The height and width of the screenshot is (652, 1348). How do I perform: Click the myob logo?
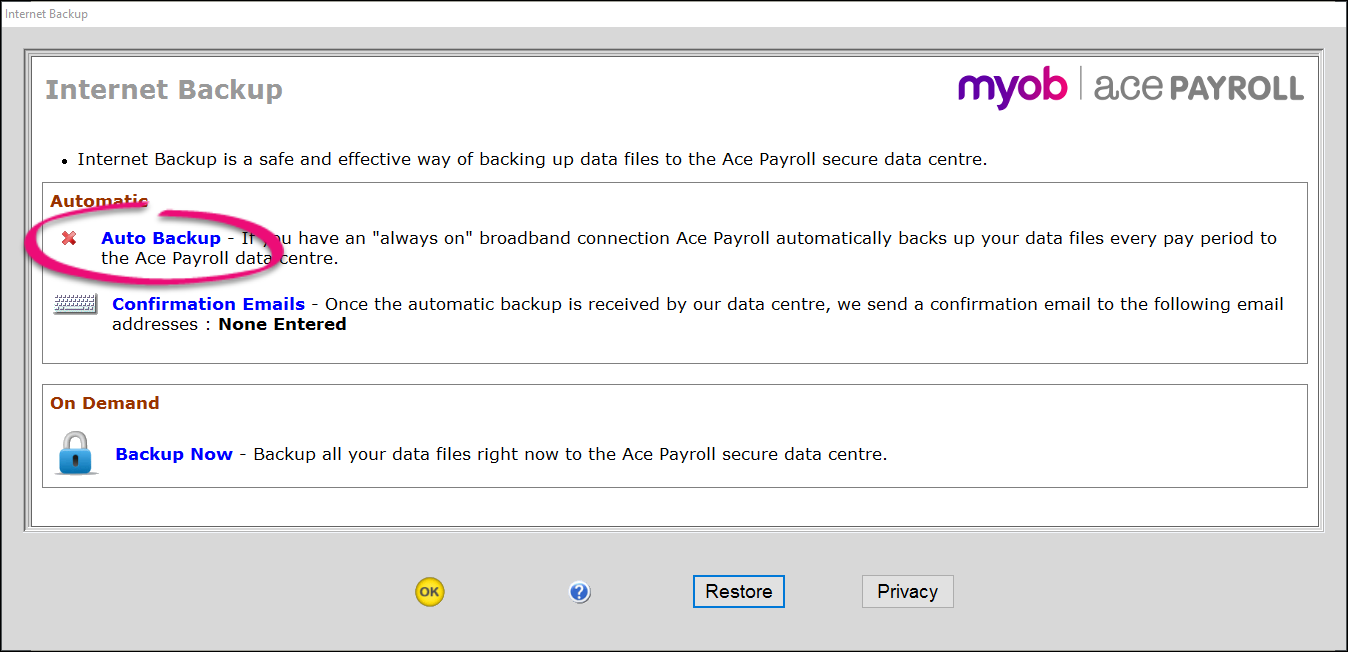(1012, 88)
